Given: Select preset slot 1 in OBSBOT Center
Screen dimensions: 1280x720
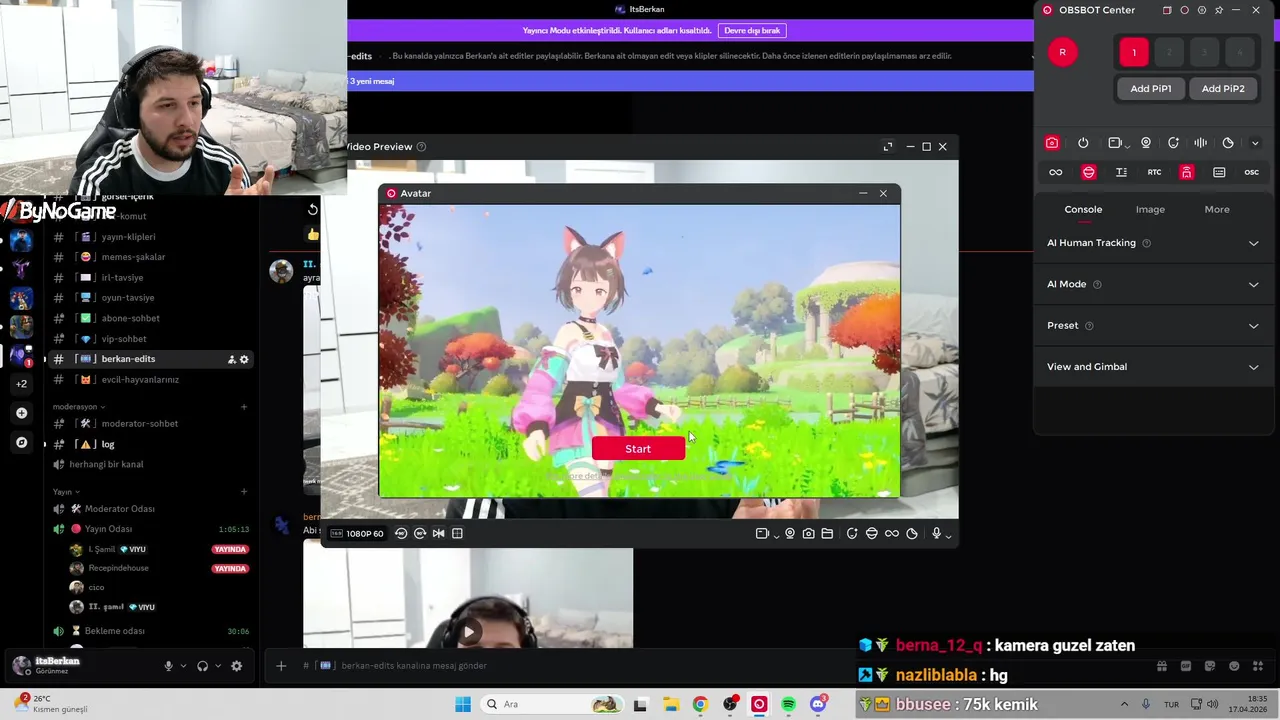Looking at the screenshot, I should pyautogui.click(x=1134, y=52).
